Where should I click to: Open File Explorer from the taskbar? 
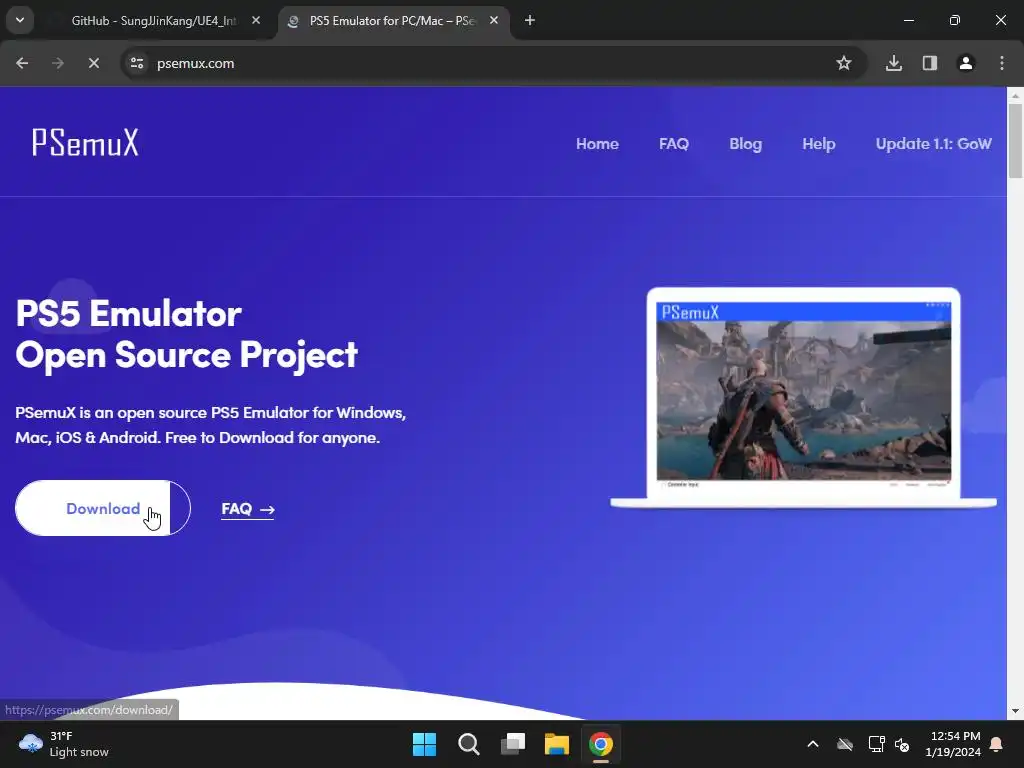click(x=557, y=744)
